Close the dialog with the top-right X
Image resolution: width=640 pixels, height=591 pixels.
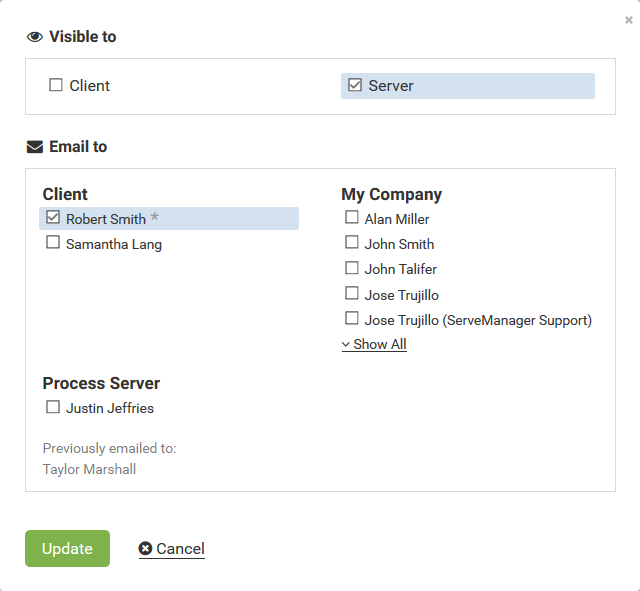tap(628, 19)
